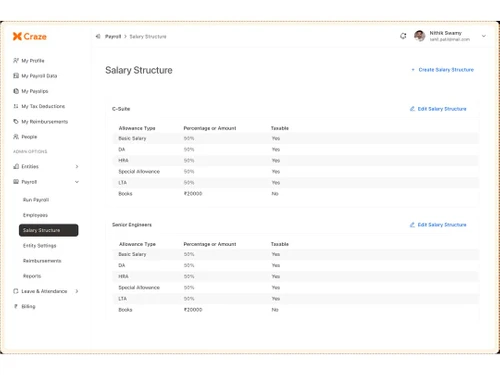Click Edit Salary Structure for Senior Engineers
500x375 pixels.
click(x=442, y=225)
